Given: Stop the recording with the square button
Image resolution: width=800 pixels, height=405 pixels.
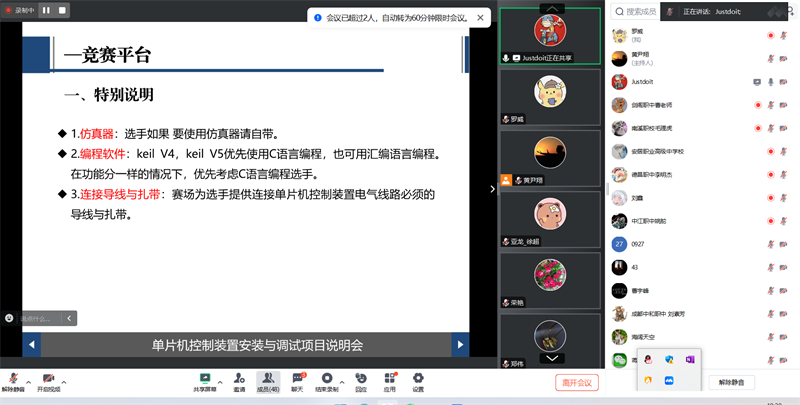Looking at the screenshot, I should 62,10.
